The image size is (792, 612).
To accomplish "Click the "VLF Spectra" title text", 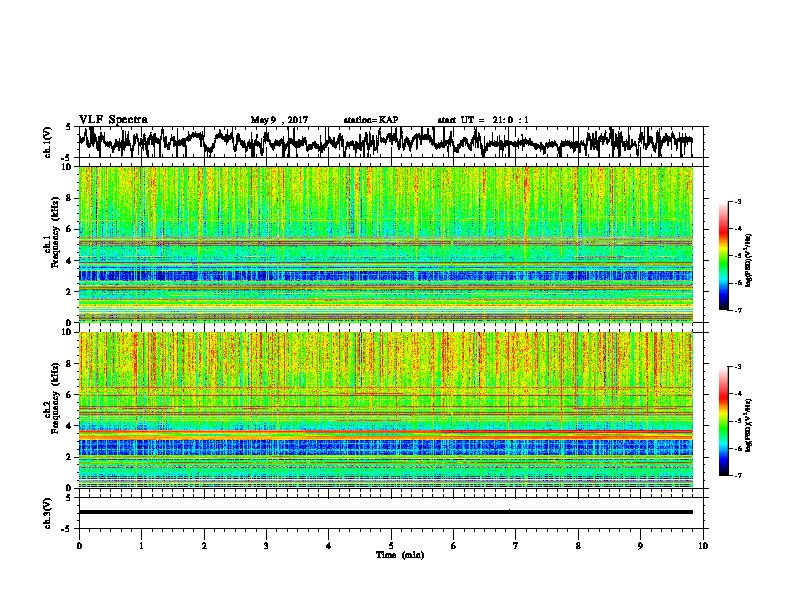I will (113, 120).
